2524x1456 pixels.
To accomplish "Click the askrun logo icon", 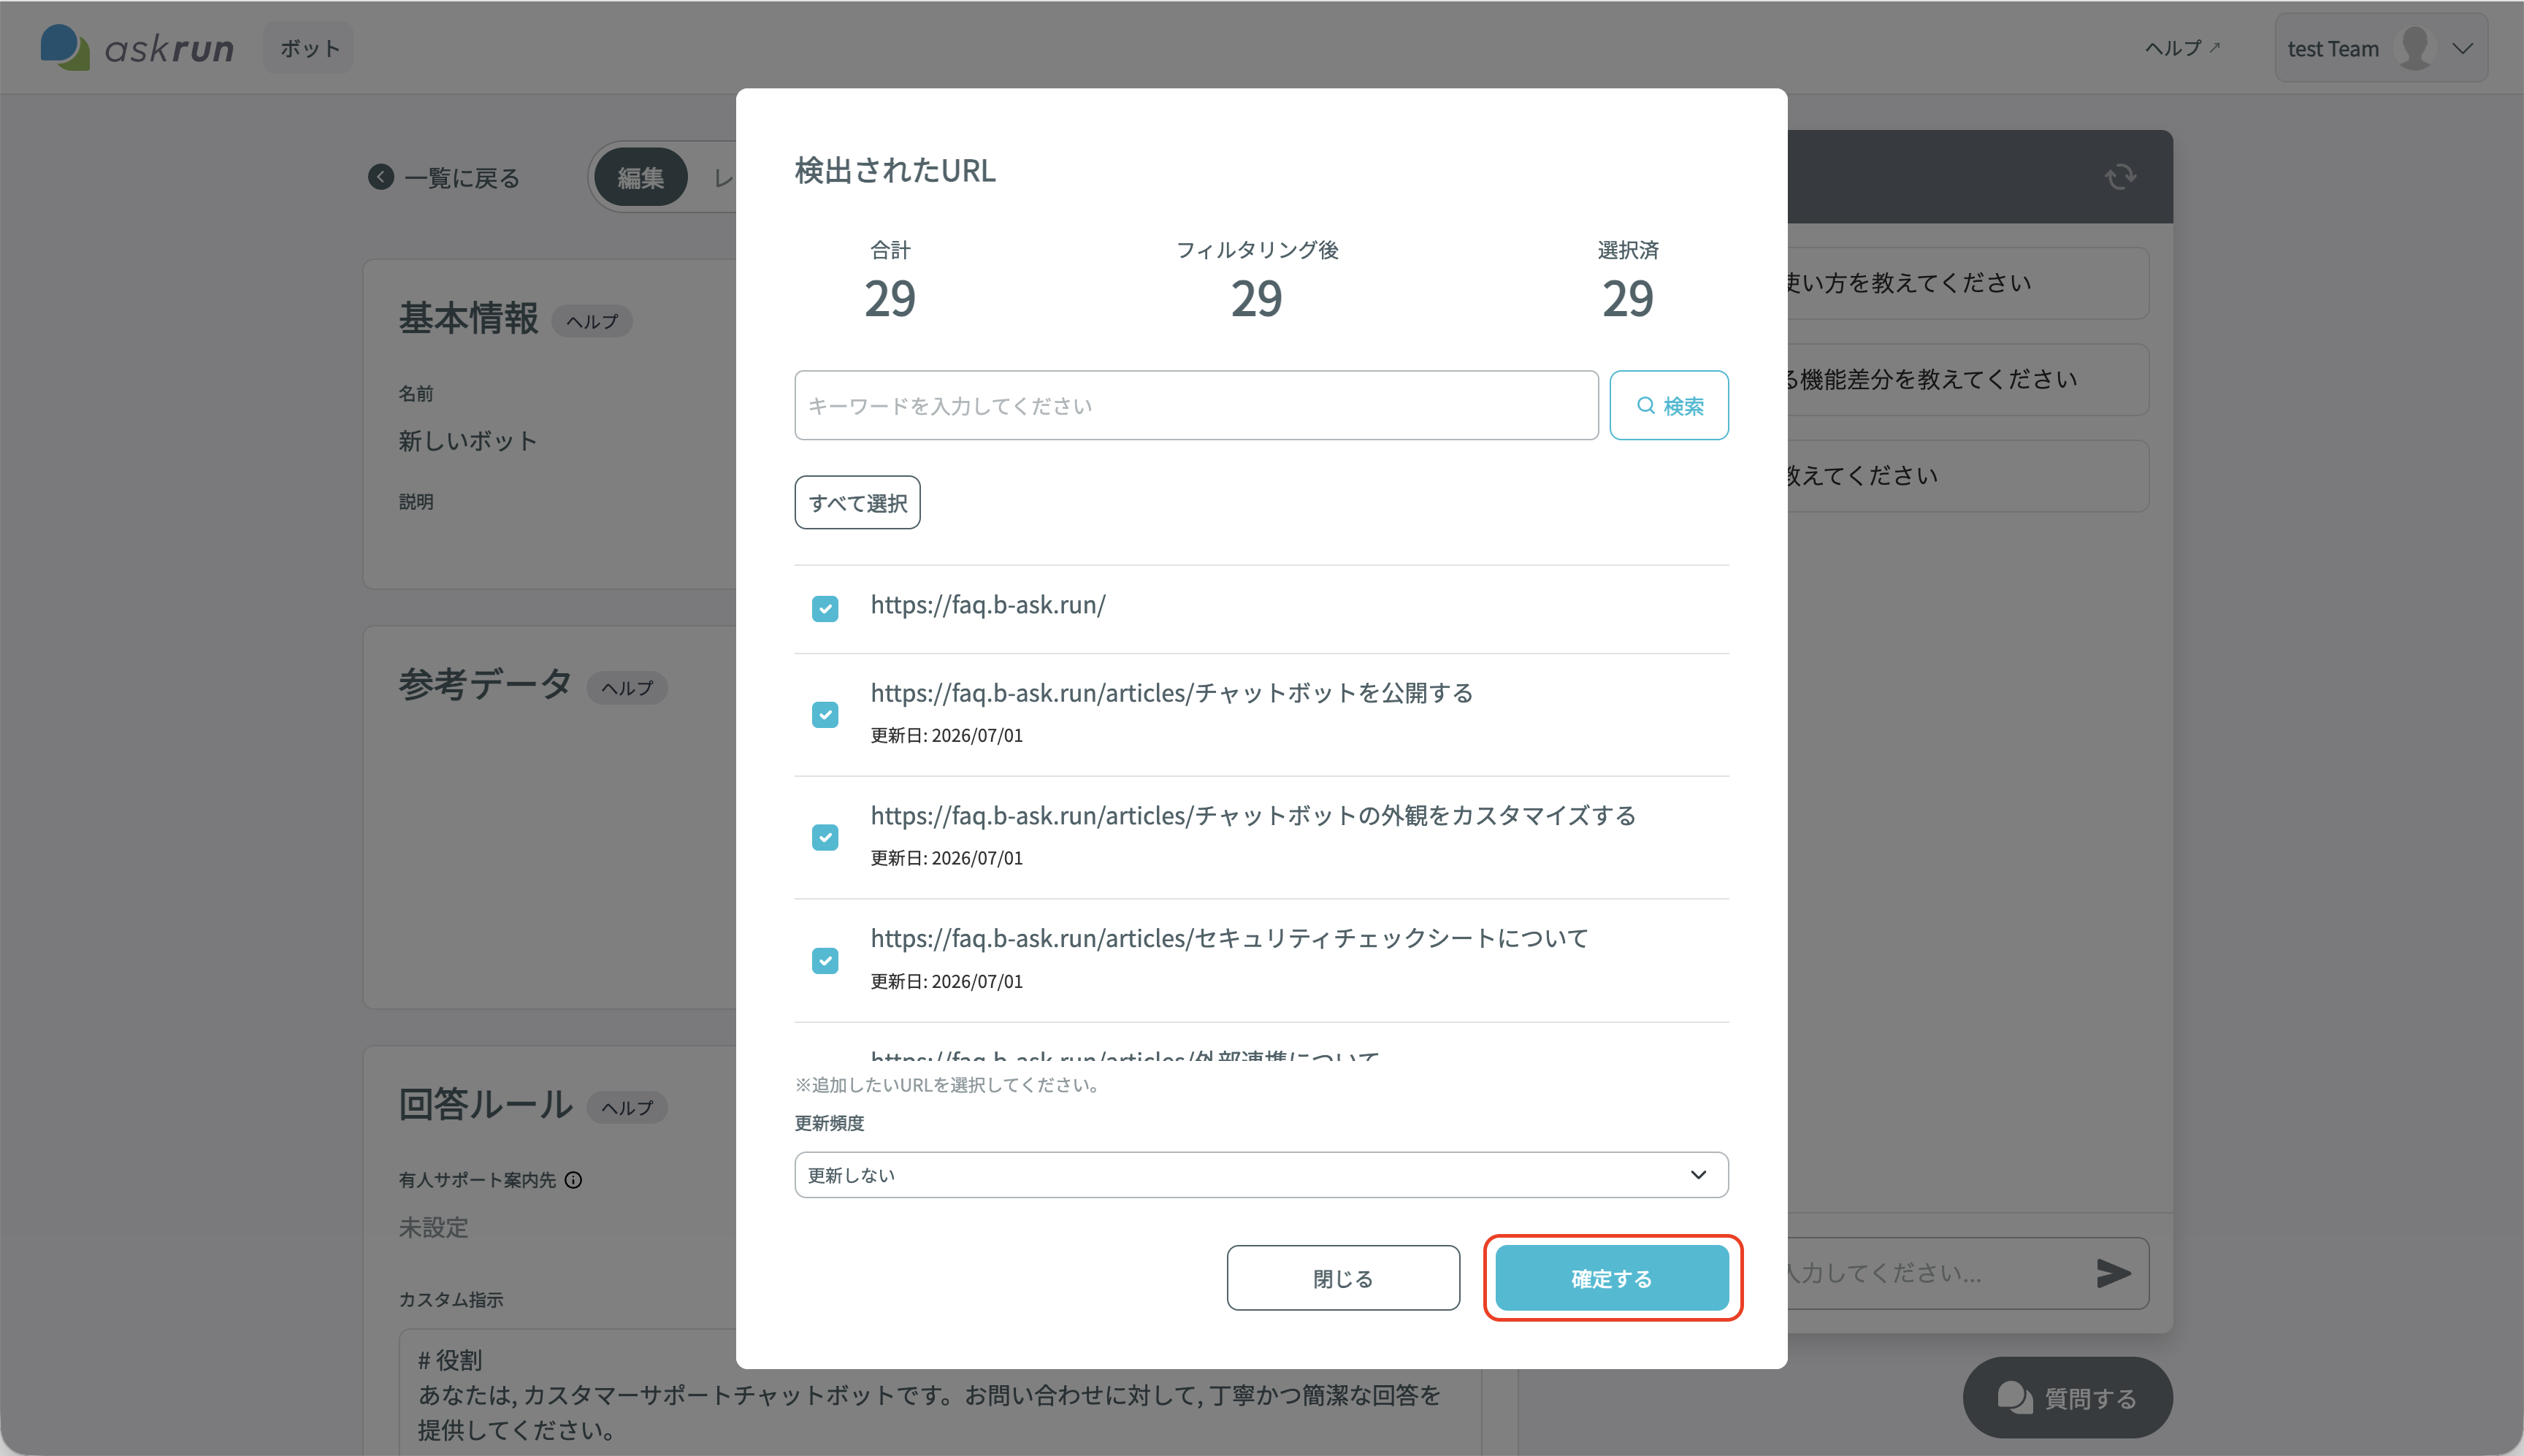I will [65, 47].
